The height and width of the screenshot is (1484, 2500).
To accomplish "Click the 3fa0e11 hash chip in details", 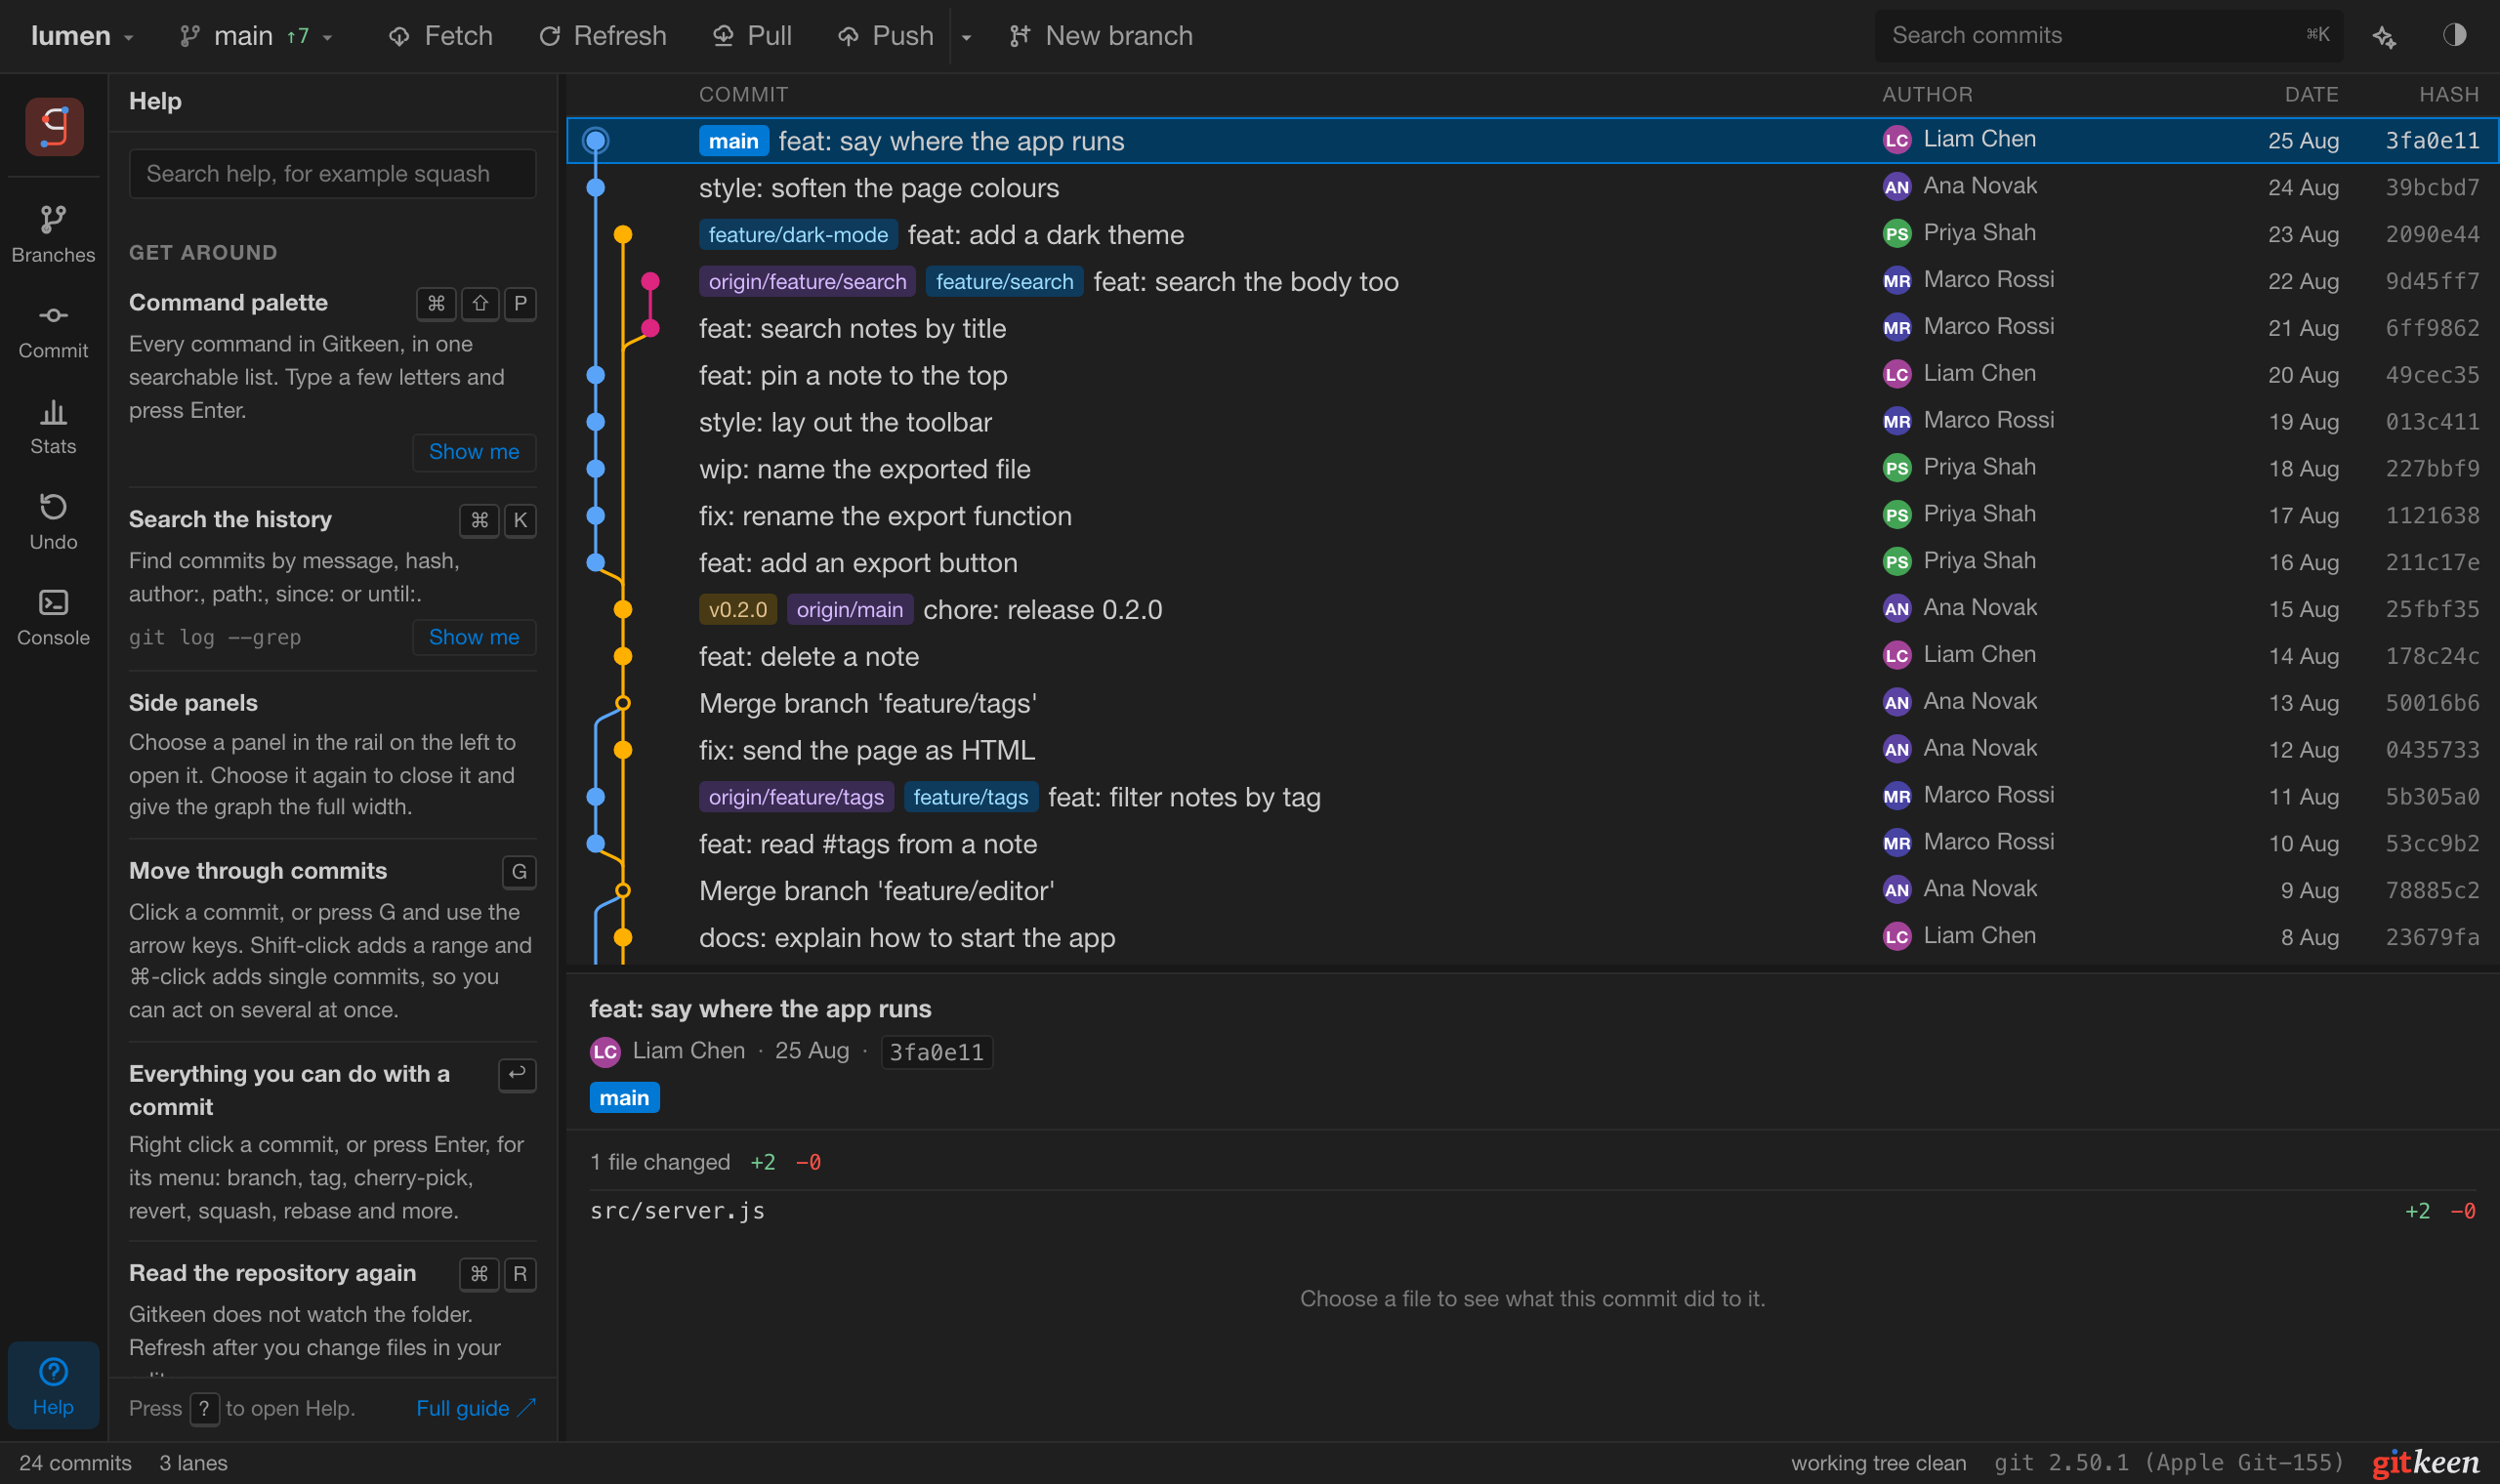I will pos(936,1052).
